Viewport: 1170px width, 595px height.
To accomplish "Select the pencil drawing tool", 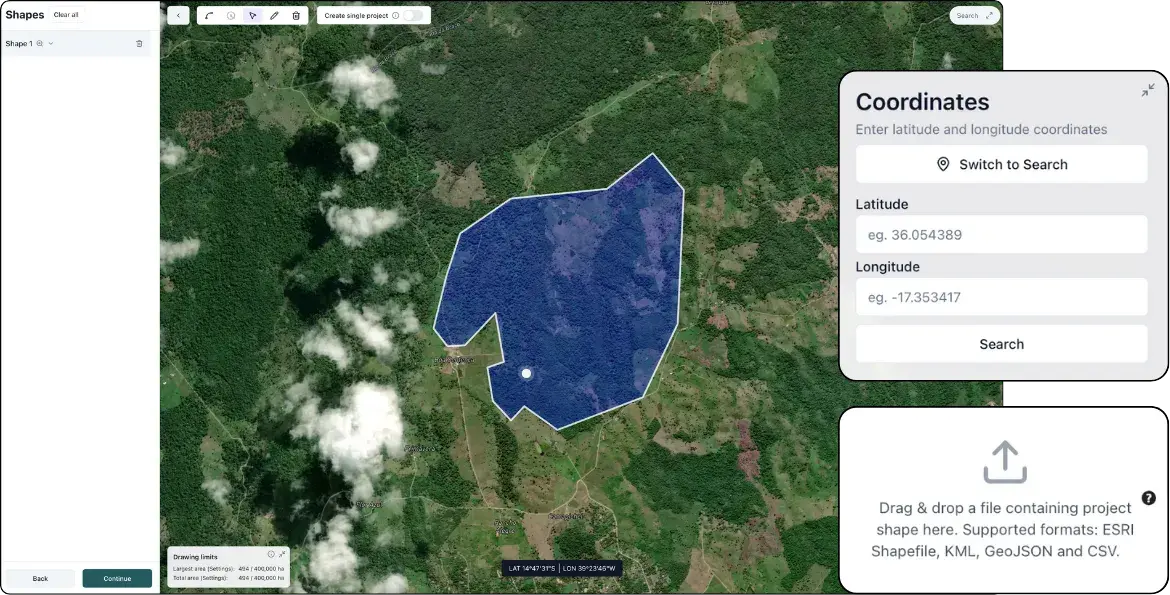I will tap(274, 15).
